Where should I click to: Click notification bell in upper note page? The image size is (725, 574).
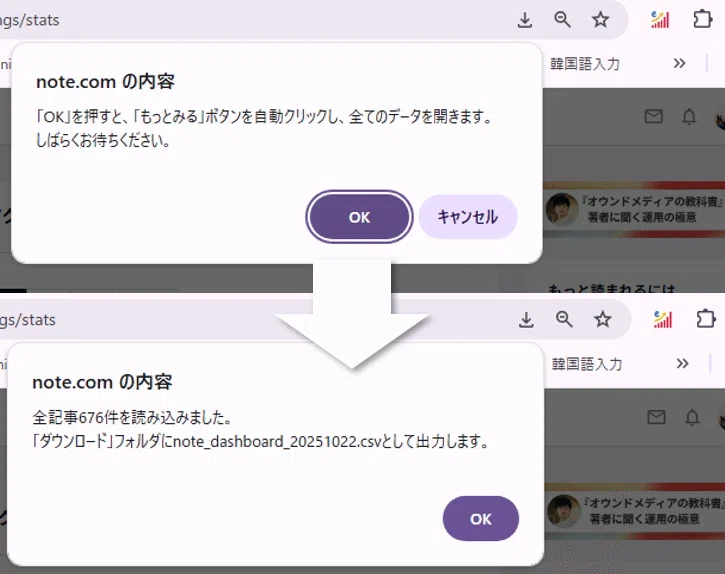pyautogui.click(x=689, y=117)
